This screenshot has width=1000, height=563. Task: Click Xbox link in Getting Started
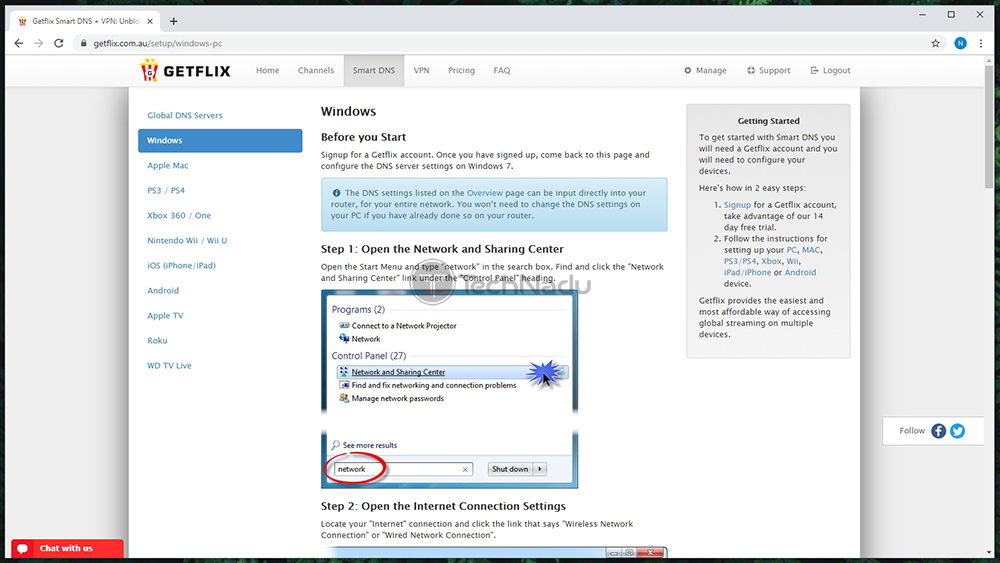(x=771, y=261)
